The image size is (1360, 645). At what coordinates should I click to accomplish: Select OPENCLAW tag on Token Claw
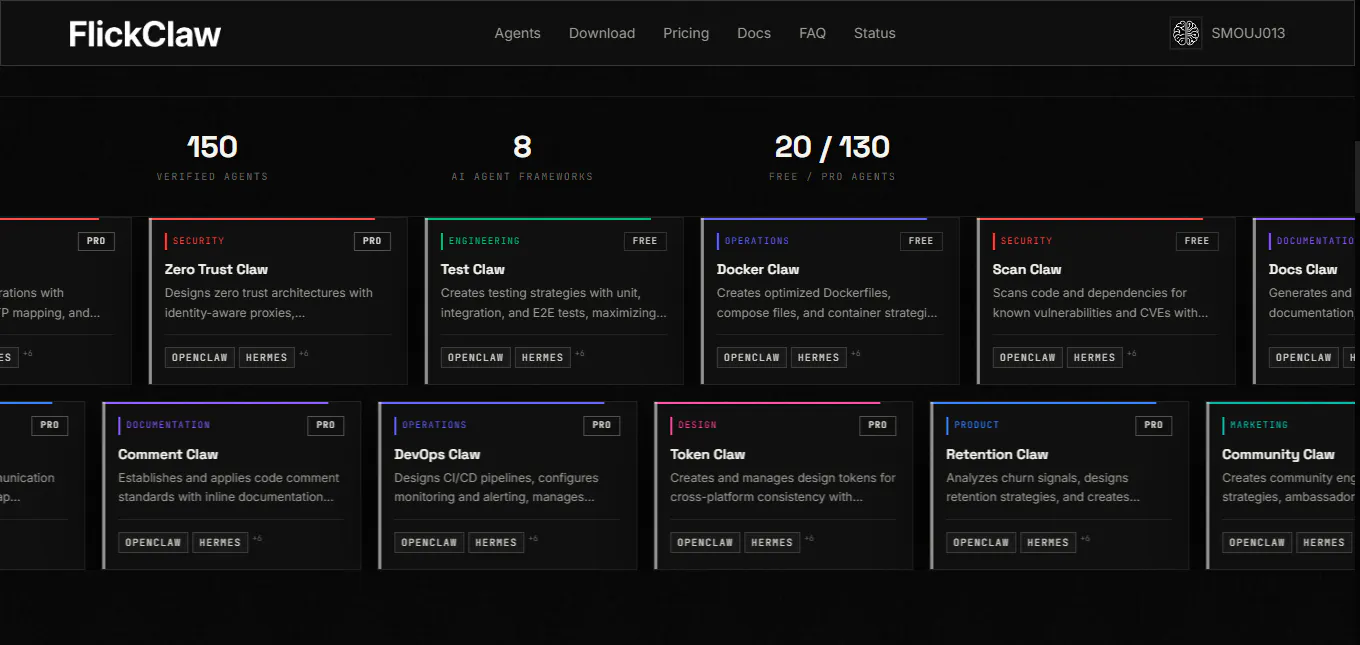tap(705, 543)
